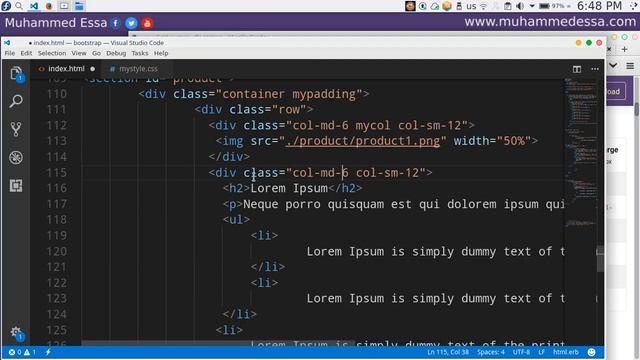640x360 pixels.
Task: Click 'container mypadding' class value
Action: pyautogui.click(x=289, y=94)
